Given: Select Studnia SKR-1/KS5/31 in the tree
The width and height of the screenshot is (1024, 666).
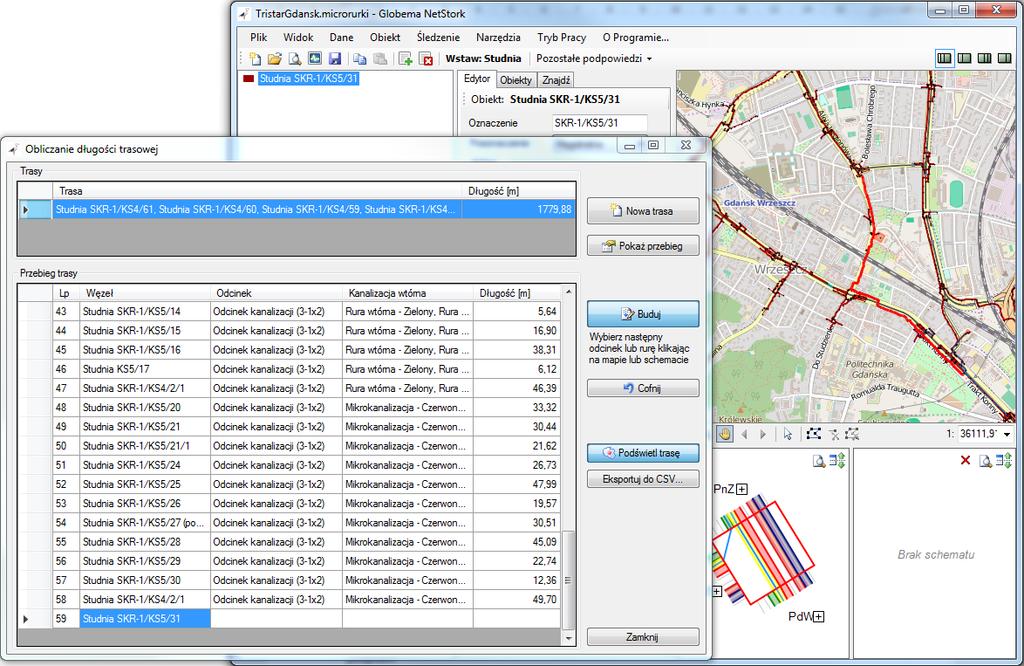Looking at the screenshot, I should pyautogui.click(x=308, y=78).
